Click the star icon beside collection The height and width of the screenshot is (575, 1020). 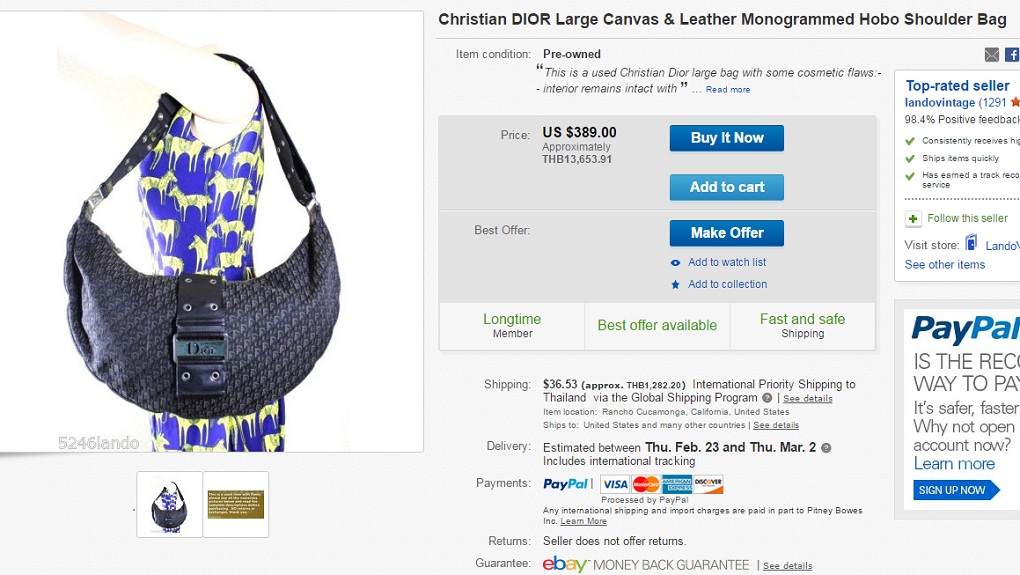point(675,284)
